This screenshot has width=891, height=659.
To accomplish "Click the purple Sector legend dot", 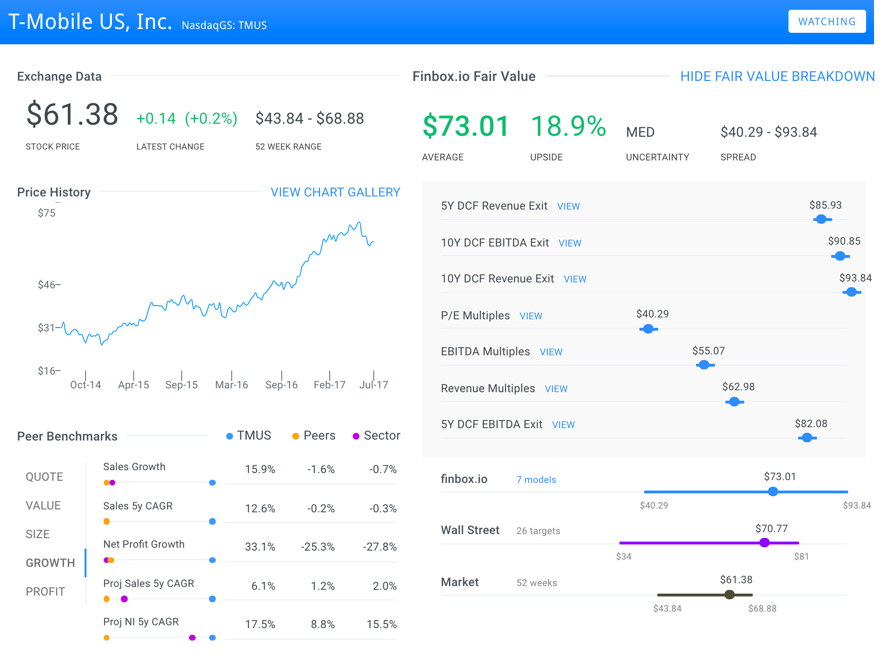I will (356, 436).
